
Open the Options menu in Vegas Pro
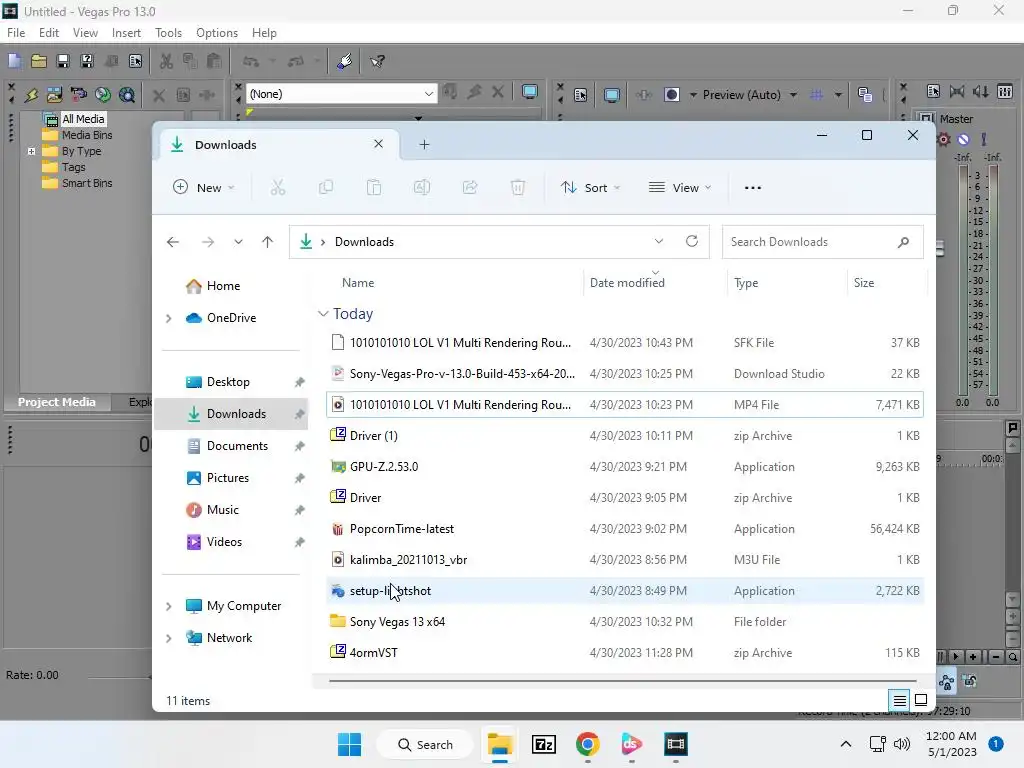click(217, 33)
